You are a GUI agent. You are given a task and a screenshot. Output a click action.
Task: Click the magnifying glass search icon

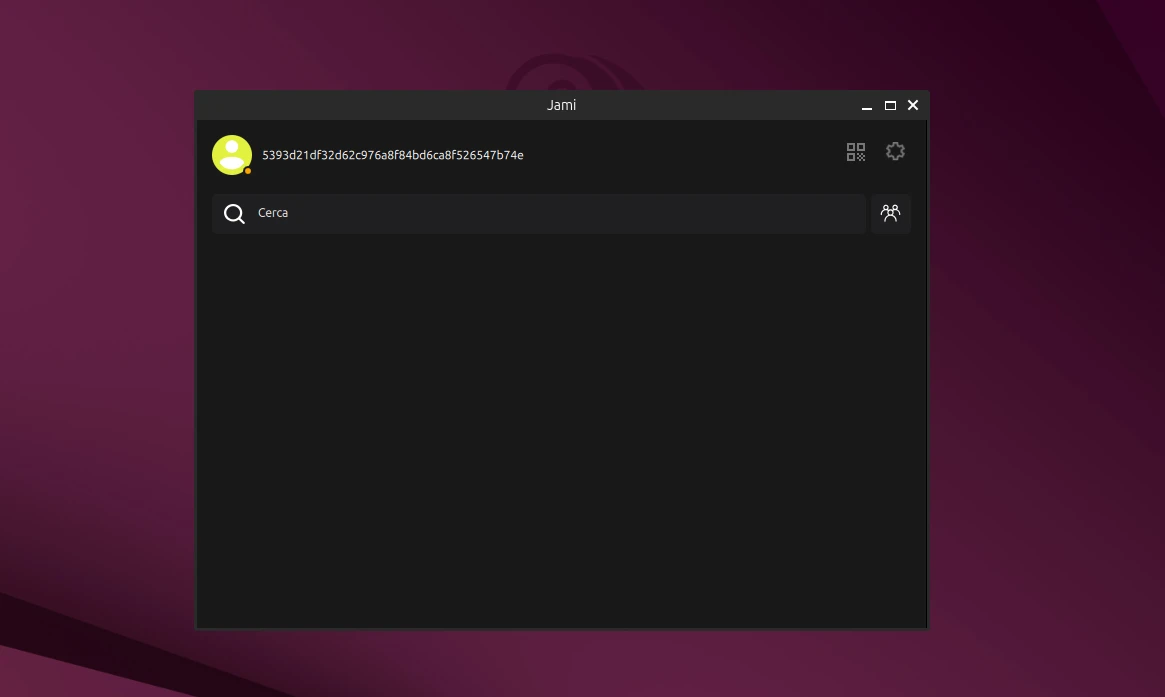click(234, 214)
